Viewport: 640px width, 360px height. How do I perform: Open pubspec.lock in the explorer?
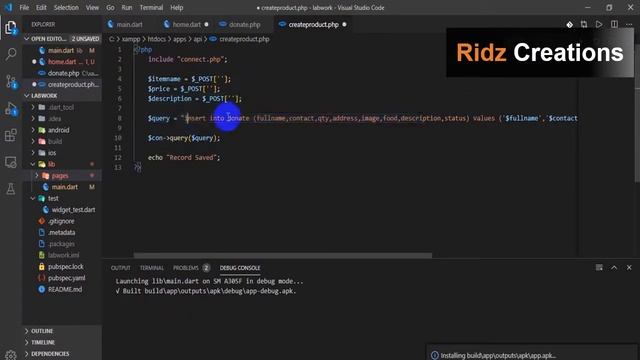tap(62, 267)
